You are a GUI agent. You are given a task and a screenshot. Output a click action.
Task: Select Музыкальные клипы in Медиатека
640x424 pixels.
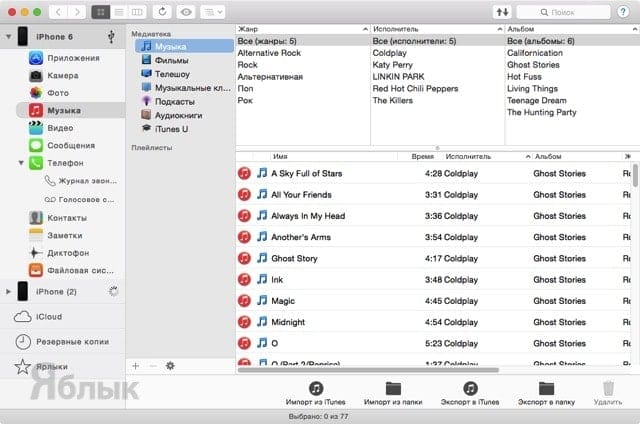click(186, 88)
